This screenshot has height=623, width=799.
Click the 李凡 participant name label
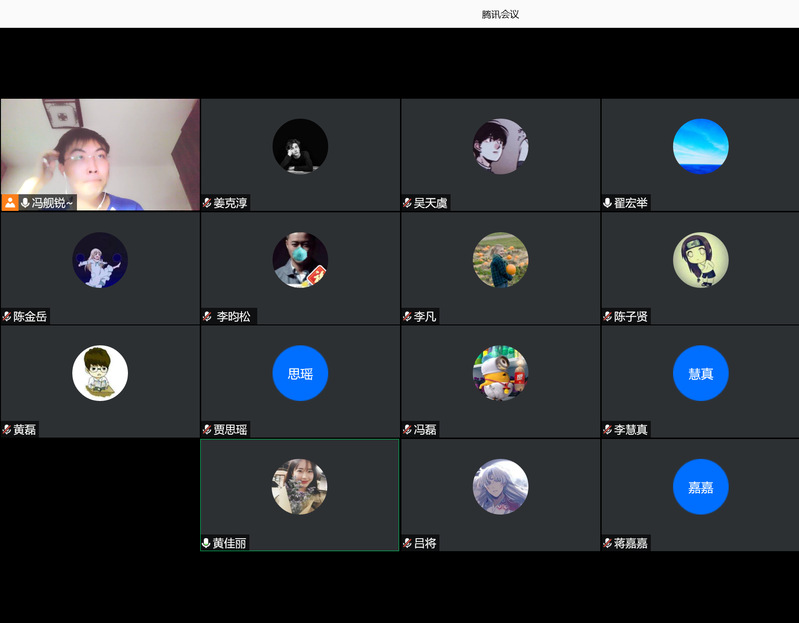[x=425, y=317]
